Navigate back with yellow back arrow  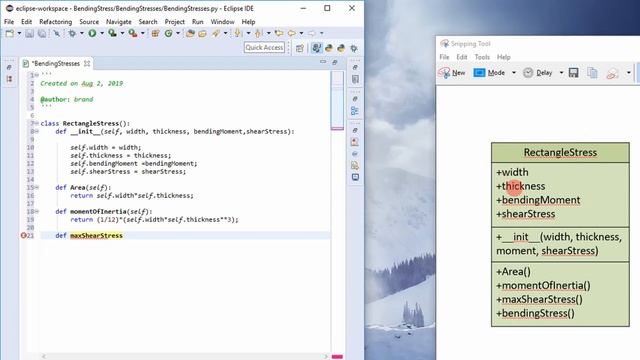click(292, 33)
